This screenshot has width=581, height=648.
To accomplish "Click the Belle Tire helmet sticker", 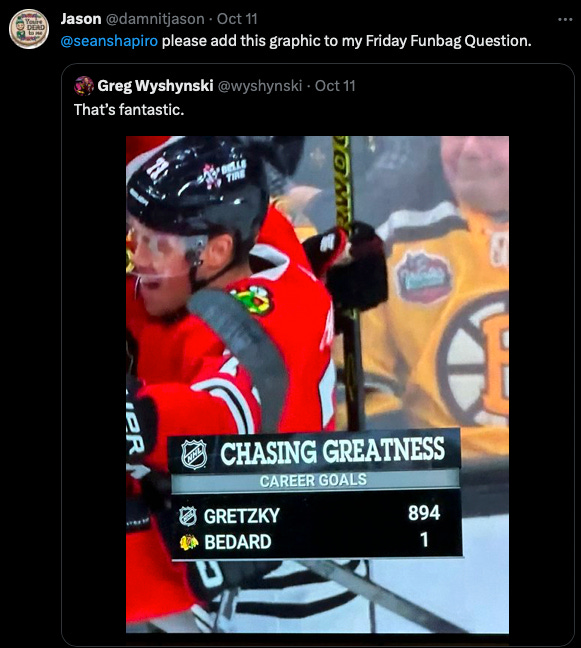I will pyautogui.click(x=225, y=174).
